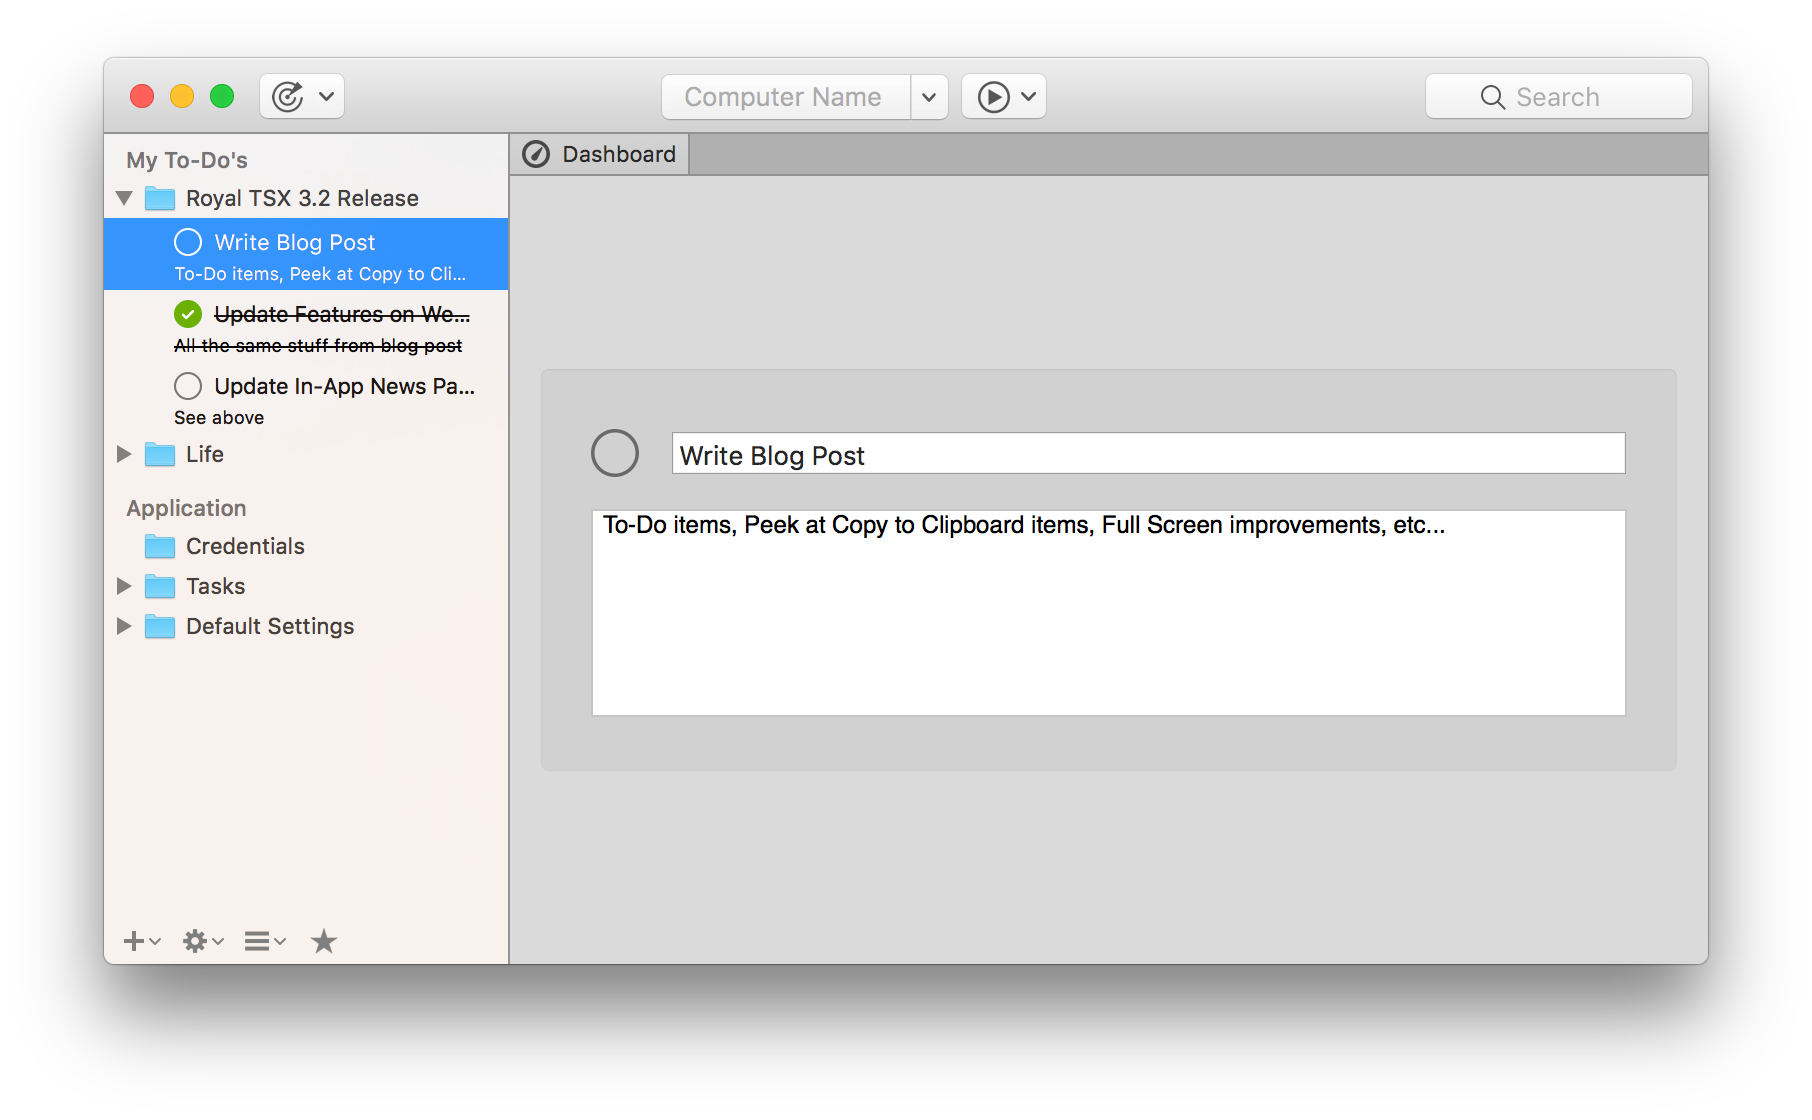Screen dimensions: 1812x1120
Task: Open the list view options menu icon
Action: pos(265,941)
